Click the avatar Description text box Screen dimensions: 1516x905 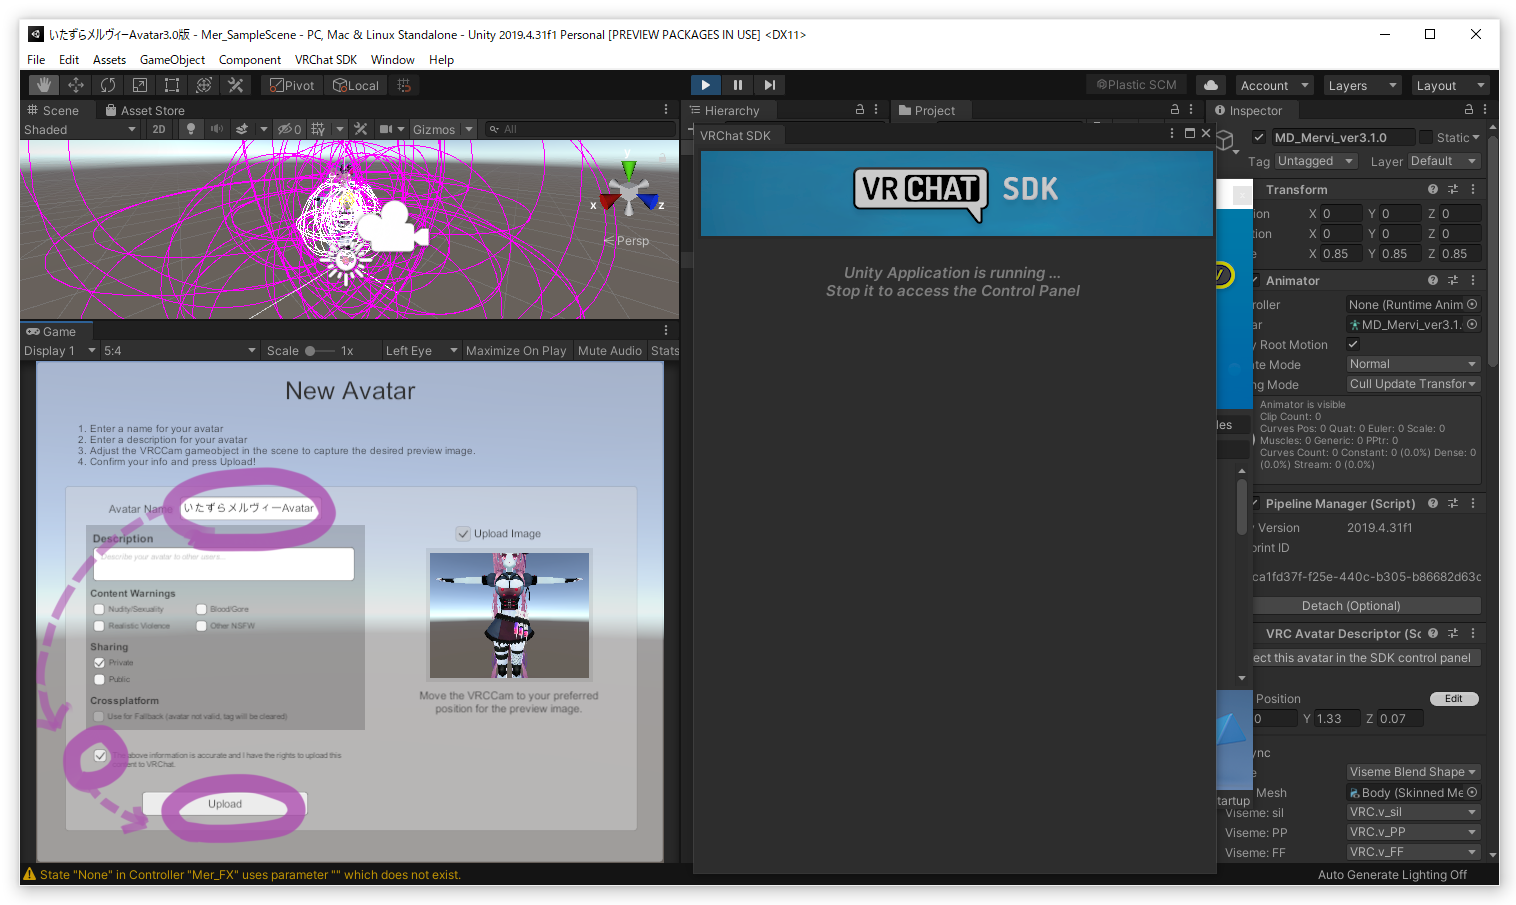[x=224, y=564]
